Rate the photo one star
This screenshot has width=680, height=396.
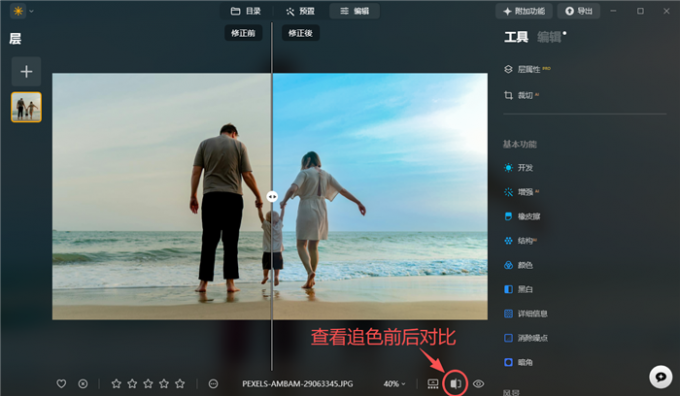[116, 383]
